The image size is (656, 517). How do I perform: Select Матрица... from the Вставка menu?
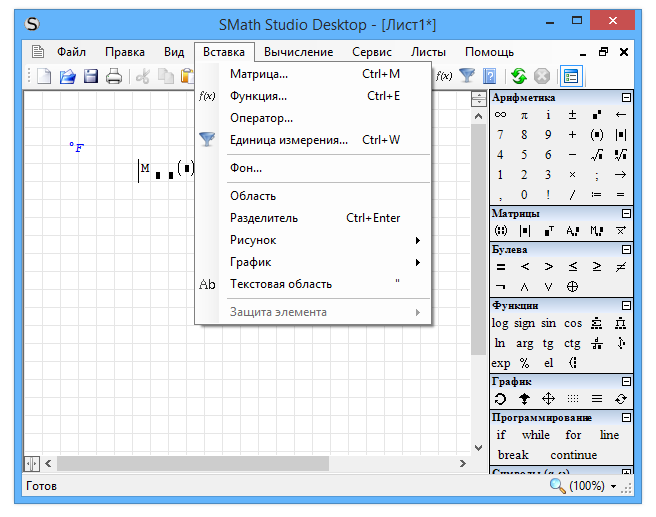click(259, 74)
